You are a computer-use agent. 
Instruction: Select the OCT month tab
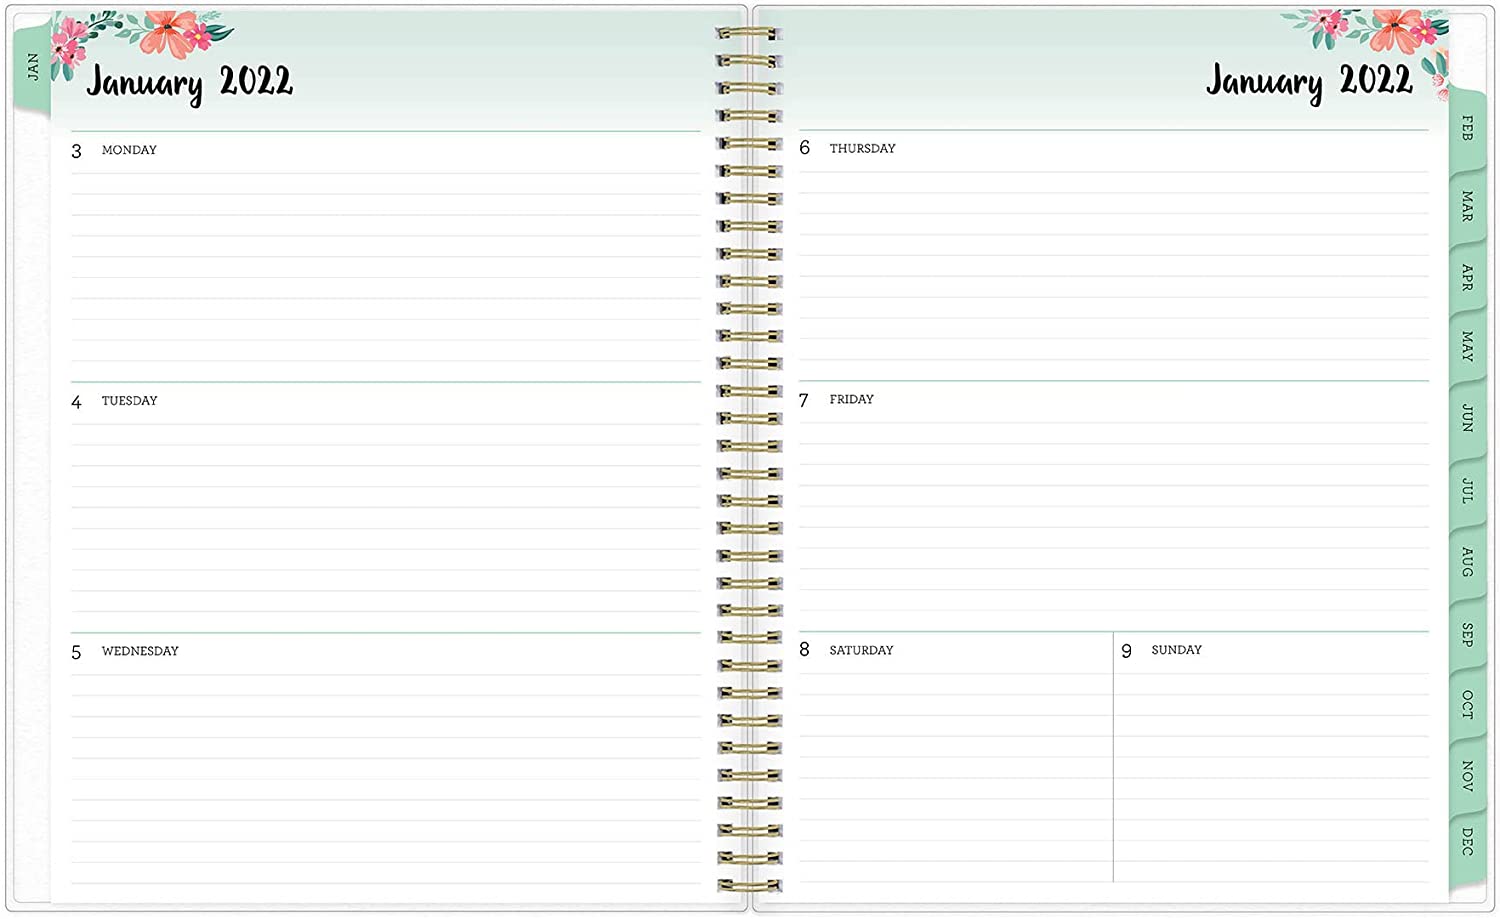pyautogui.click(x=1467, y=704)
